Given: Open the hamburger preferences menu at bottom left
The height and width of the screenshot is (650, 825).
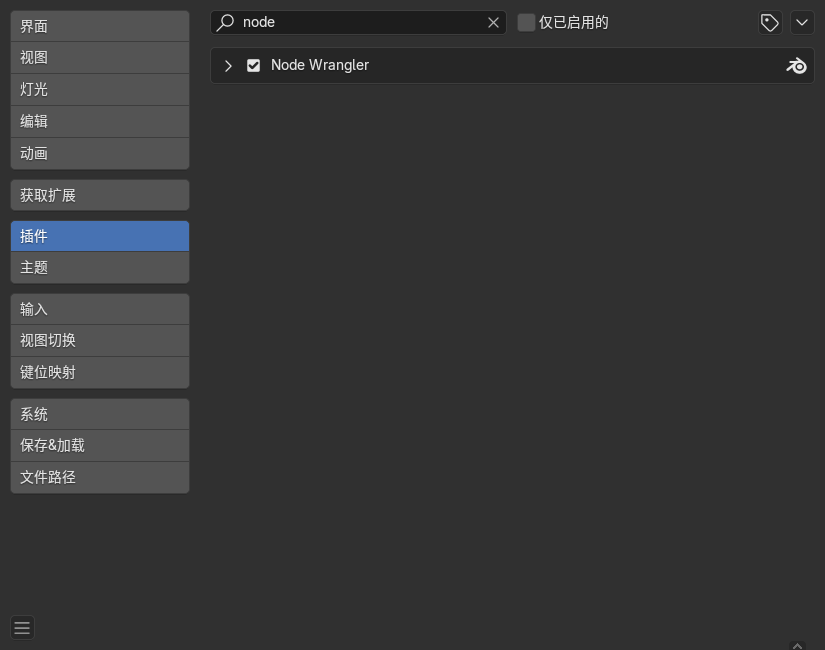Looking at the screenshot, I should pyautogui.click(x=22, y=628).
